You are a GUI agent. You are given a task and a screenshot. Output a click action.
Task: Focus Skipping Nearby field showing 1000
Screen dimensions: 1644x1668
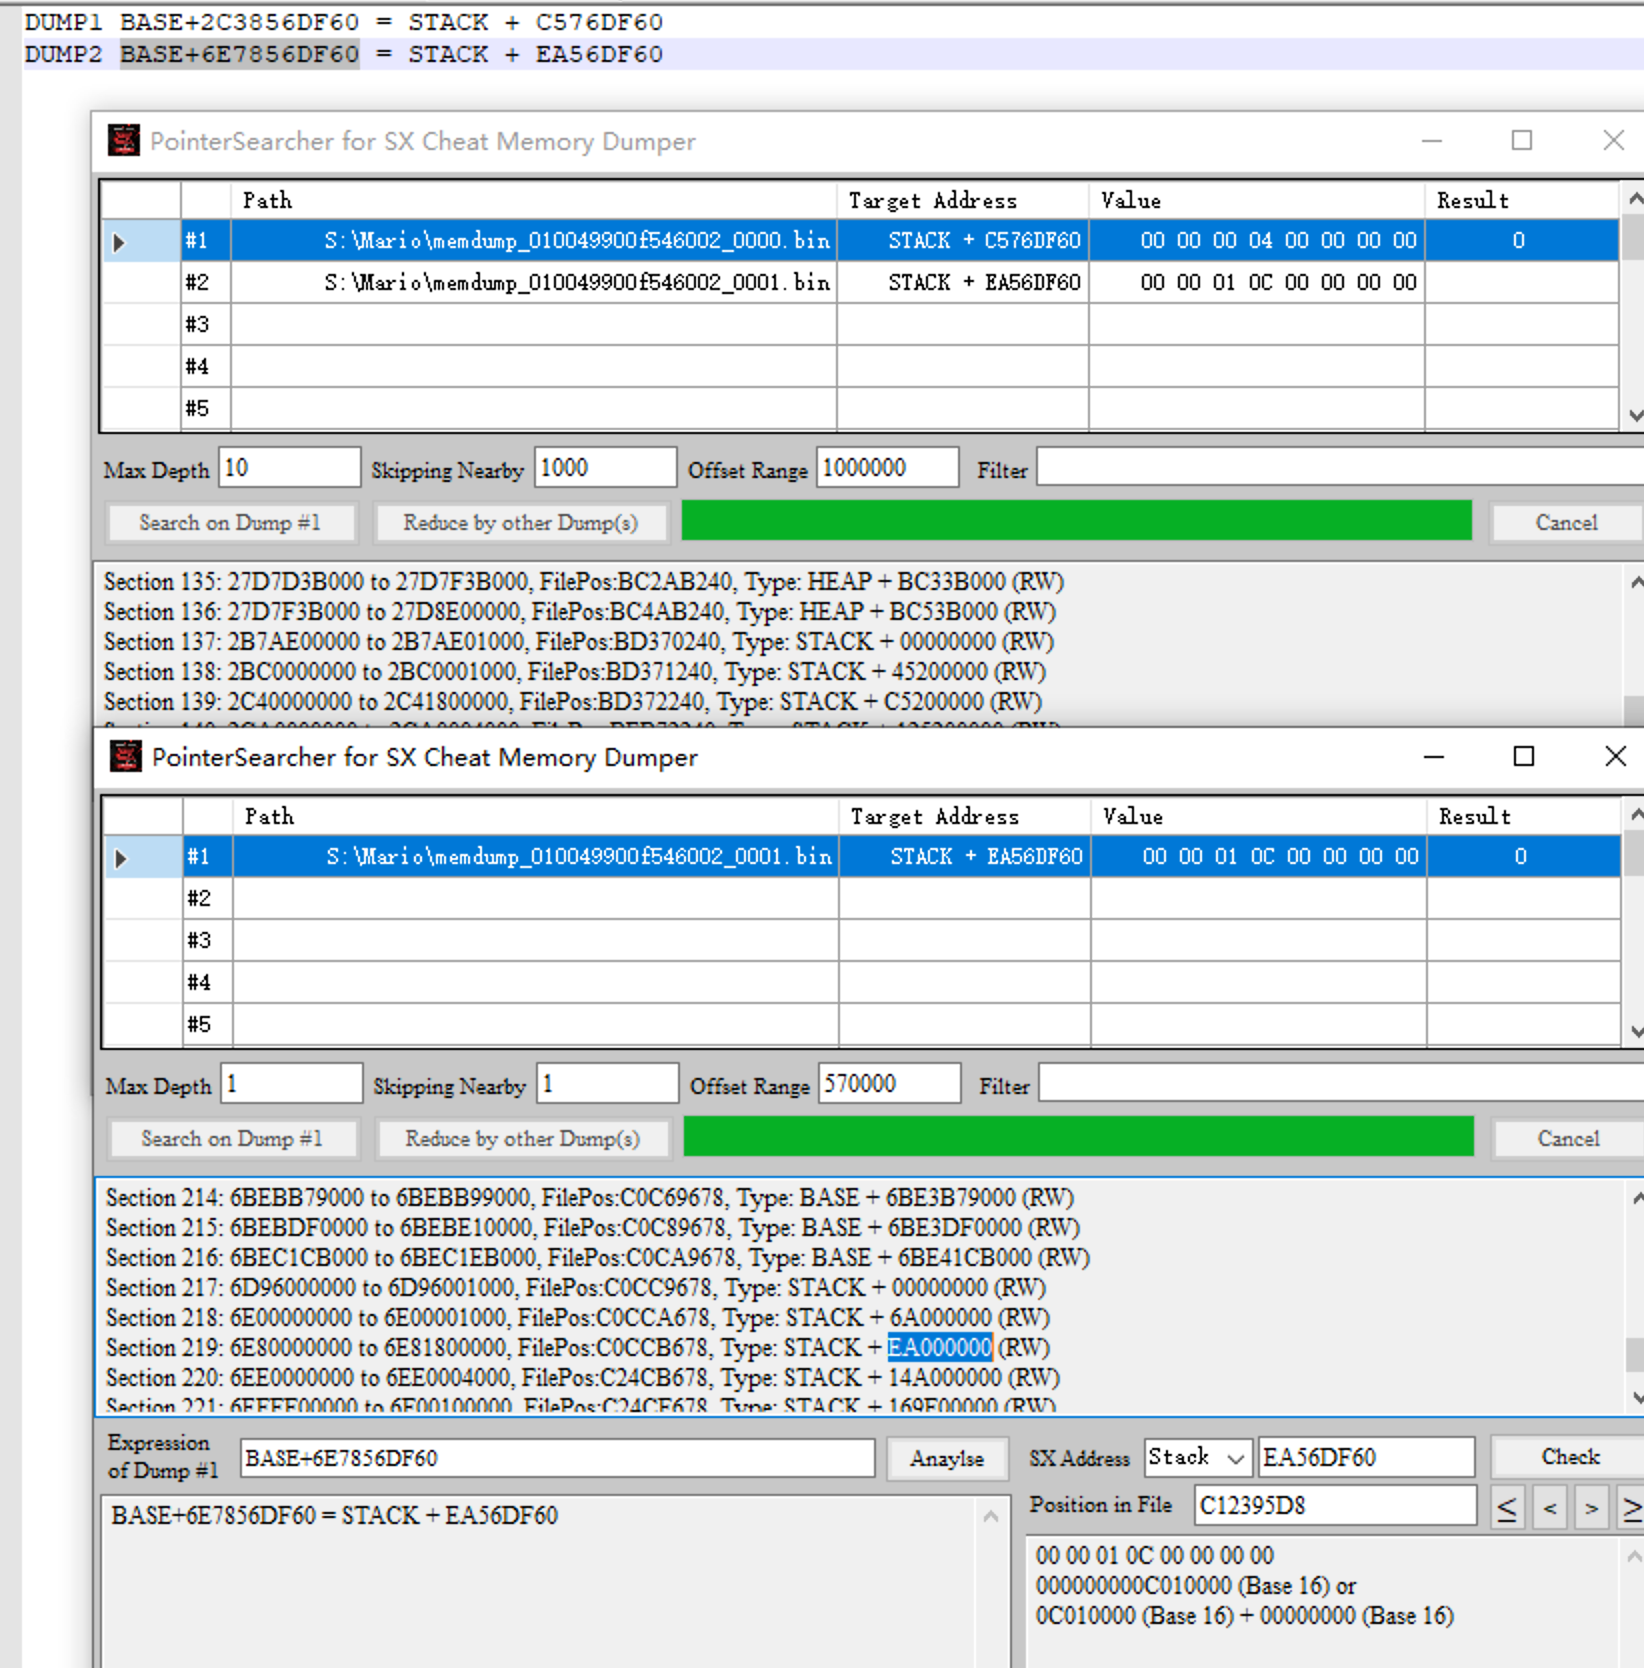605,468
